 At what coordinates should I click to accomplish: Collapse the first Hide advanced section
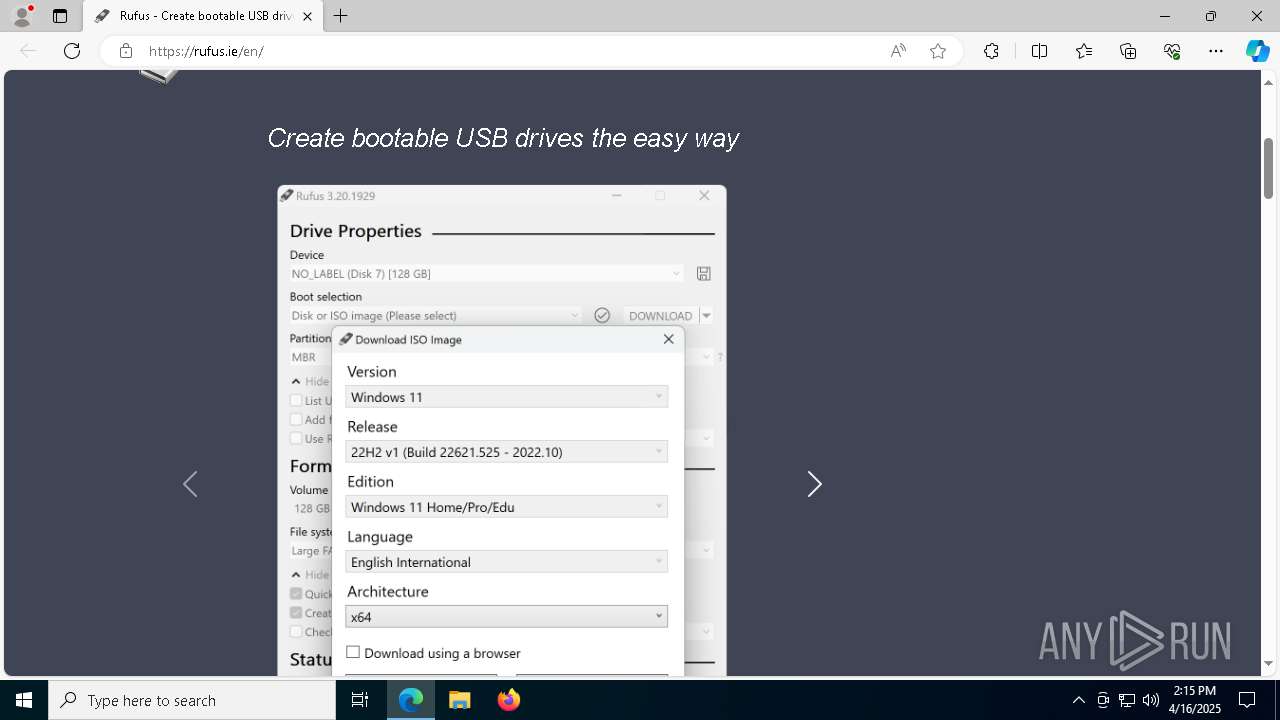point(310,381)
